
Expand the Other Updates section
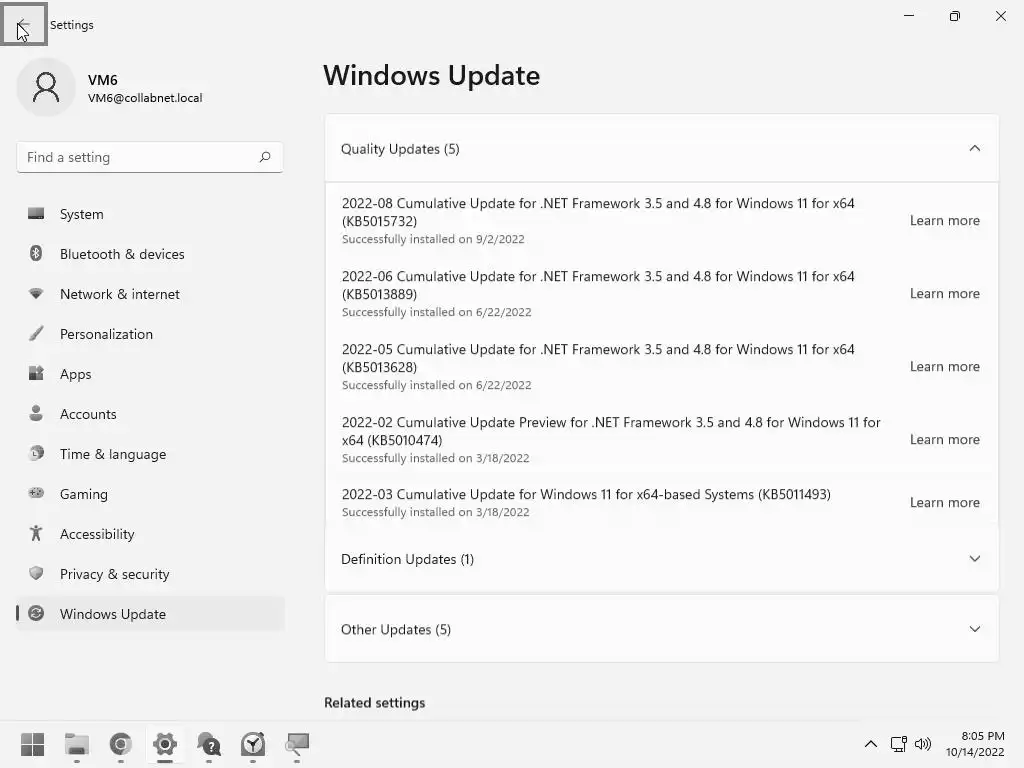974,629
